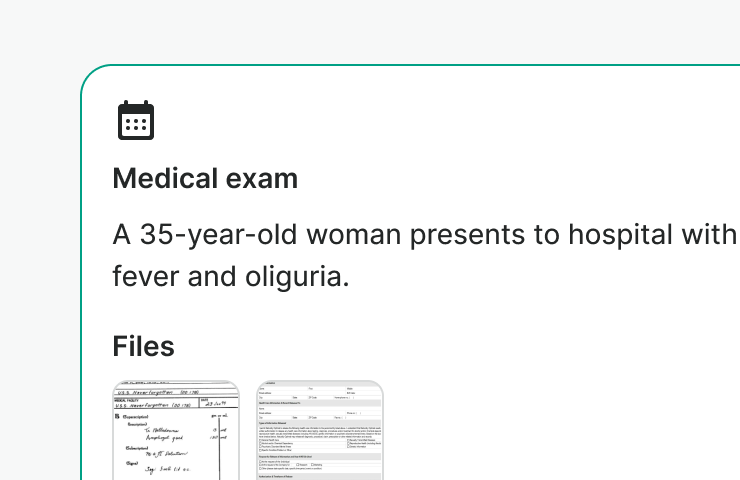Select the "Medical exam" title
Viewport: 740px width, 480px height.
pyautogui.click(x=205, y=179)
